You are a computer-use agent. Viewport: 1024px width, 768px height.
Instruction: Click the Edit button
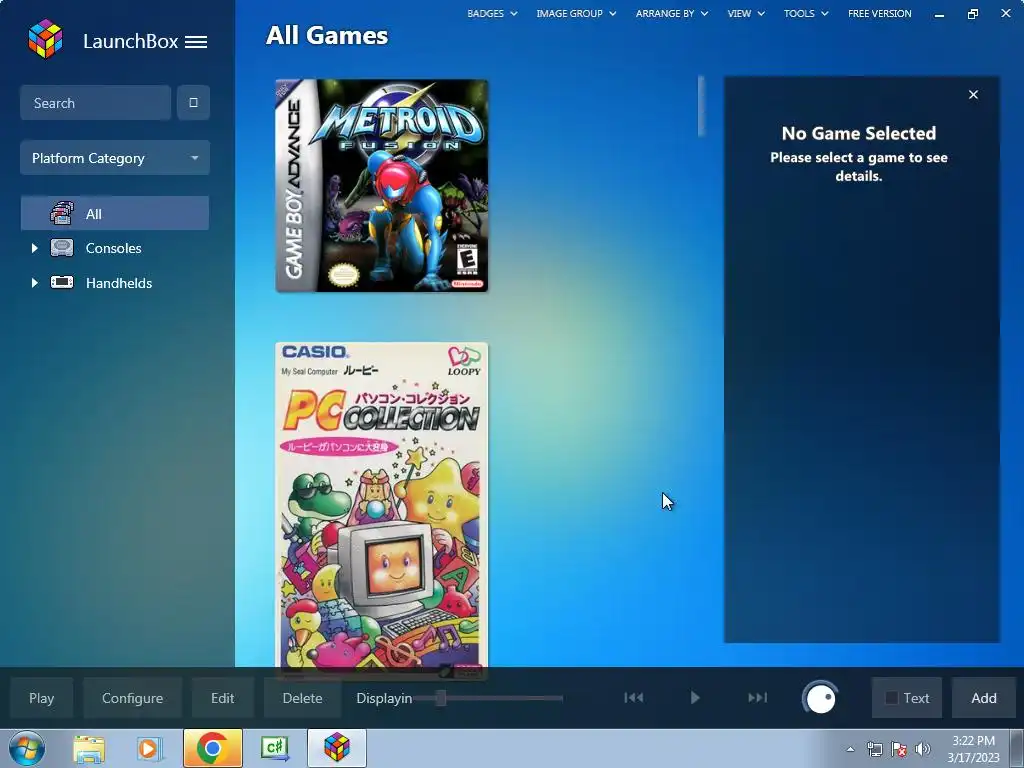tap(222, 698)
